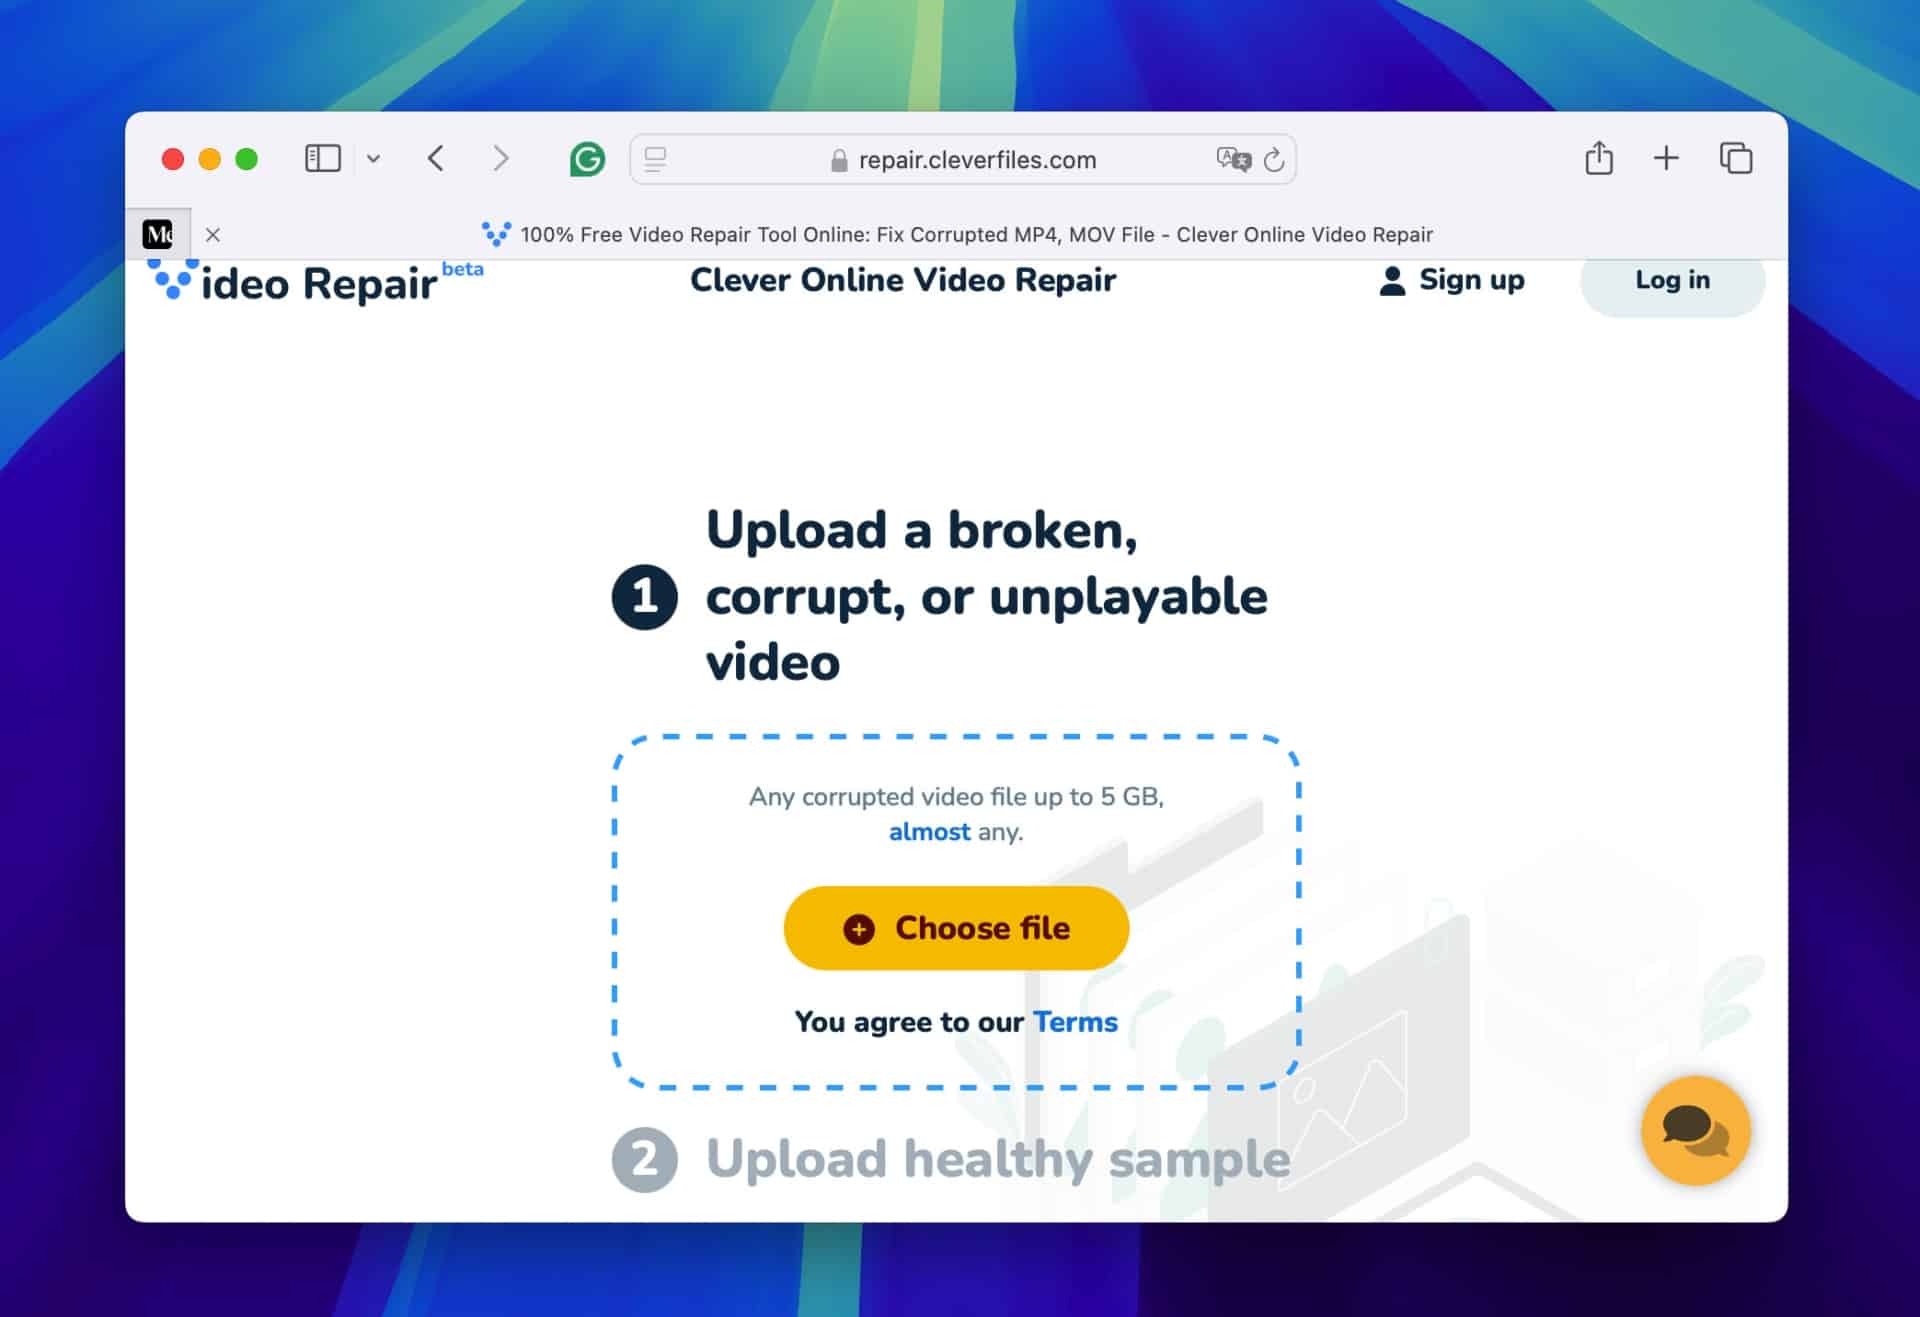Image resolution: width=1920 pixels, height=1317 pixels.
Task: Click the Medium tab favicon icon
Action: click(x=159, y=233)
